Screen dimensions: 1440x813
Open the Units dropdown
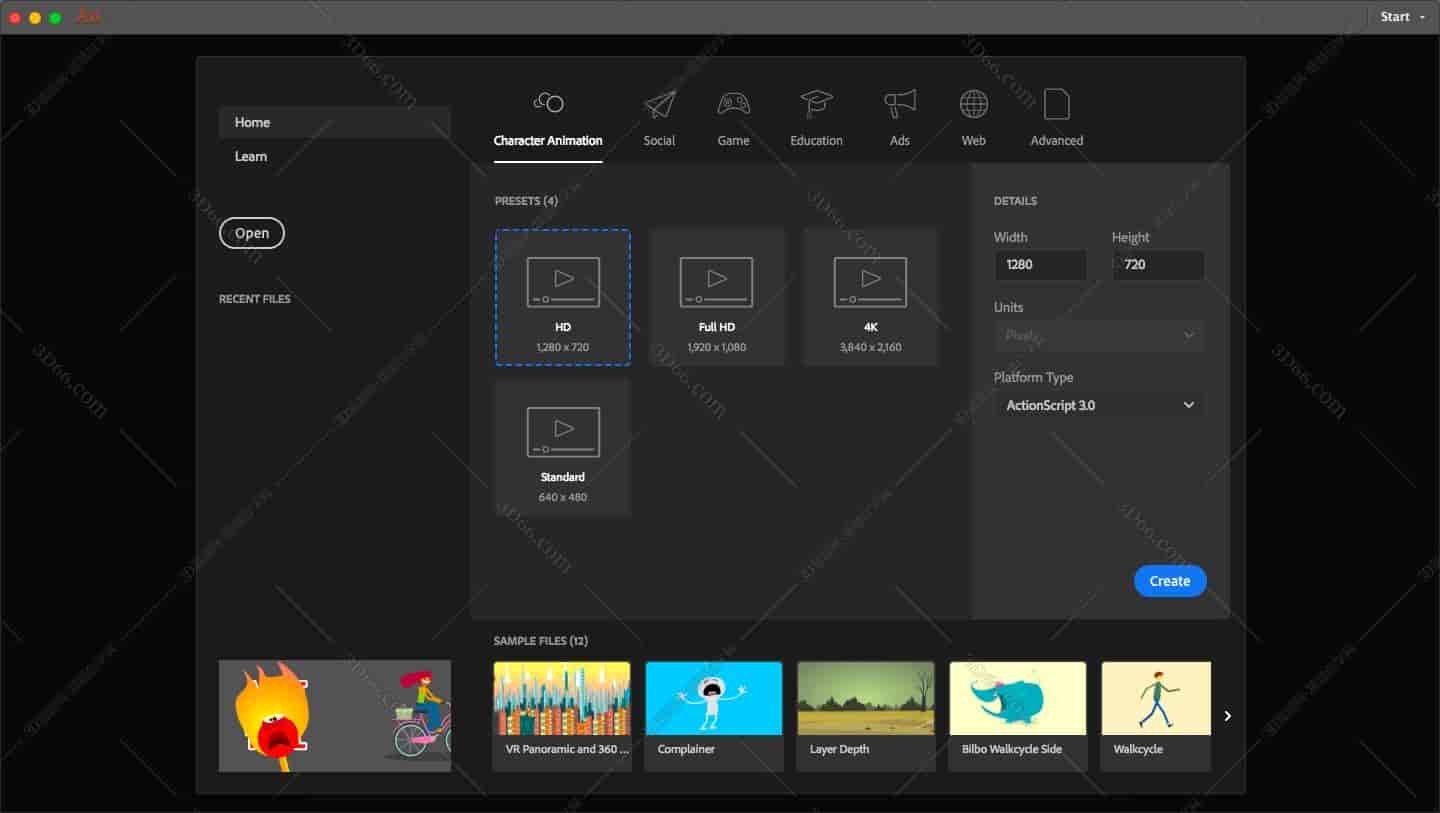click(1098, 336)
